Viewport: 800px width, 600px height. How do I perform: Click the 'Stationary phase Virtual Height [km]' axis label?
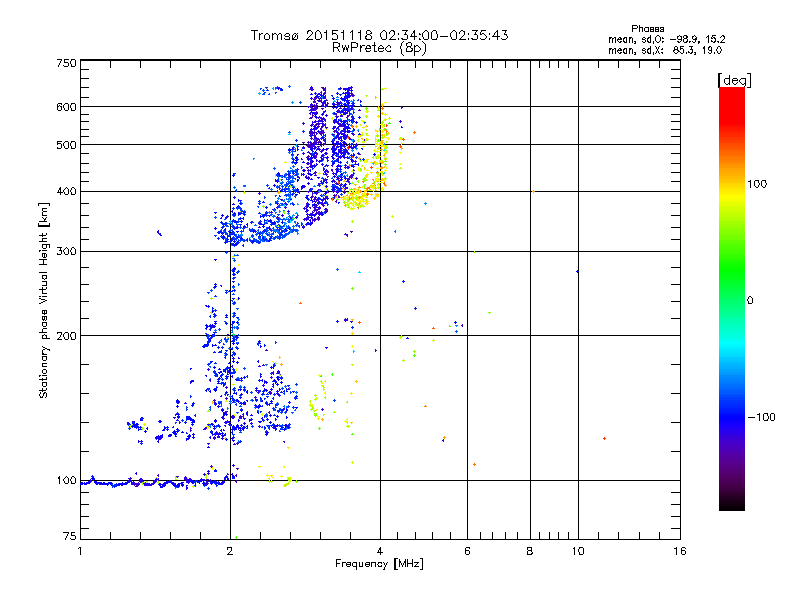pos(44,300)
